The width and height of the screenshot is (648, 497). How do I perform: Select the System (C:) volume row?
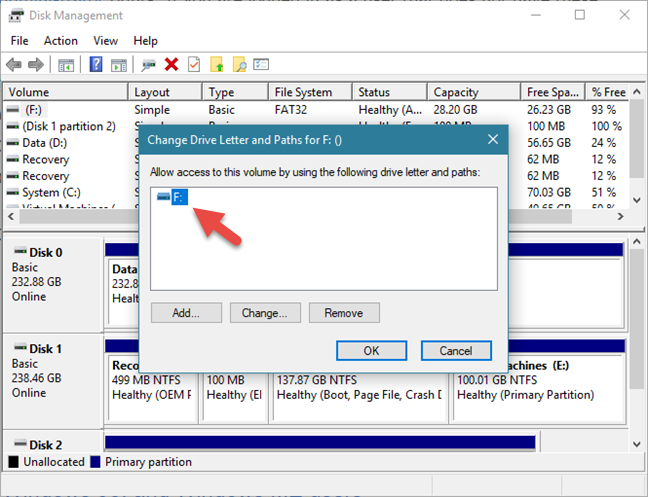(x=316, y=193)
